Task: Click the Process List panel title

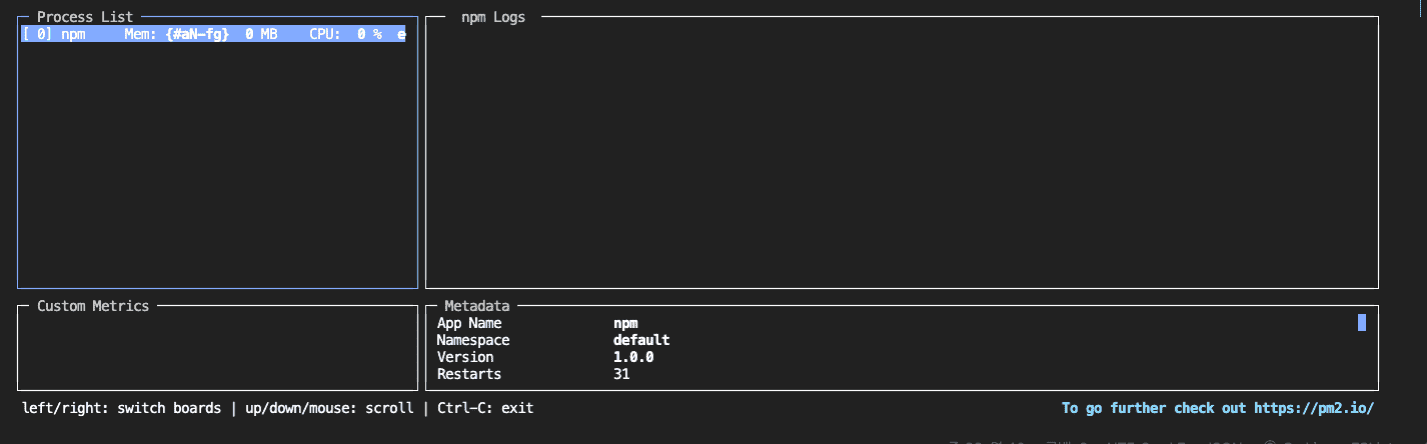Action: coord(85,17)
